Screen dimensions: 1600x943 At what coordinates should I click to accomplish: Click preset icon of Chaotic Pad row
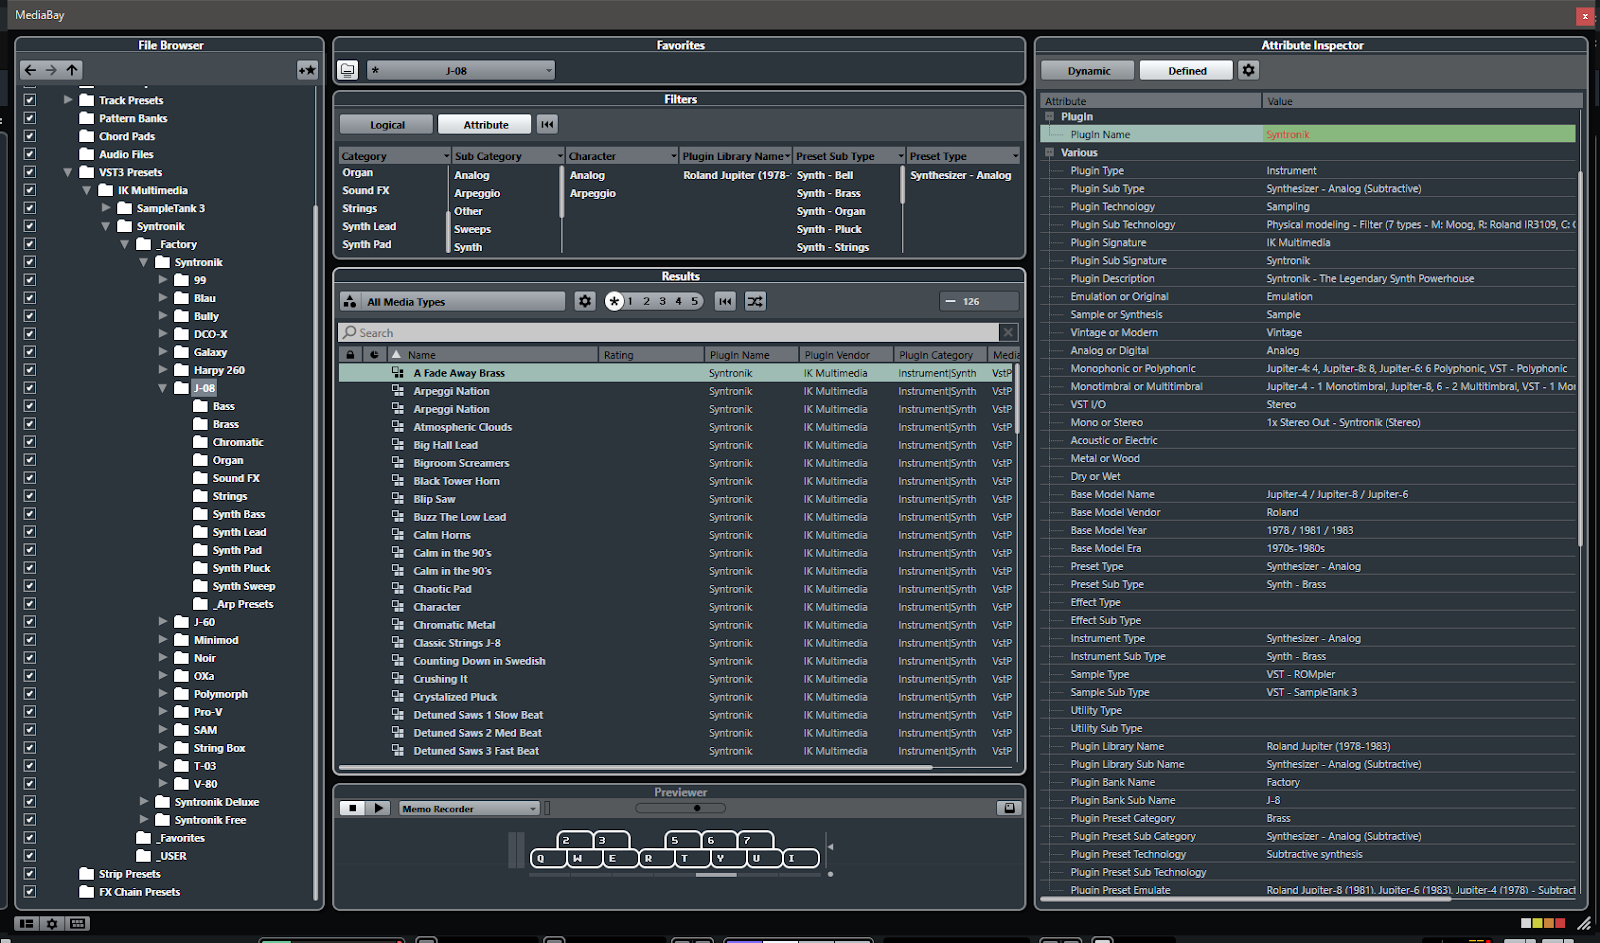tap(398, 589)
